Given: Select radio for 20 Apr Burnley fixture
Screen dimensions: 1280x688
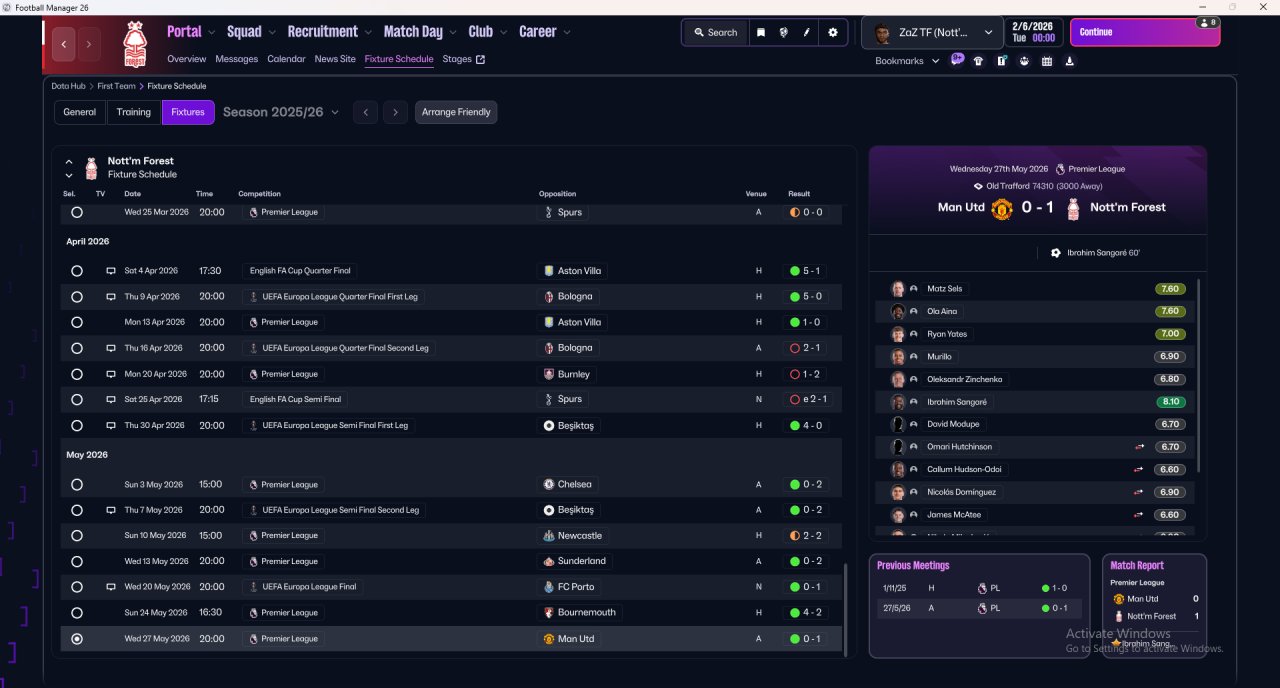Looking at the screenshot, I should [77, 374].
